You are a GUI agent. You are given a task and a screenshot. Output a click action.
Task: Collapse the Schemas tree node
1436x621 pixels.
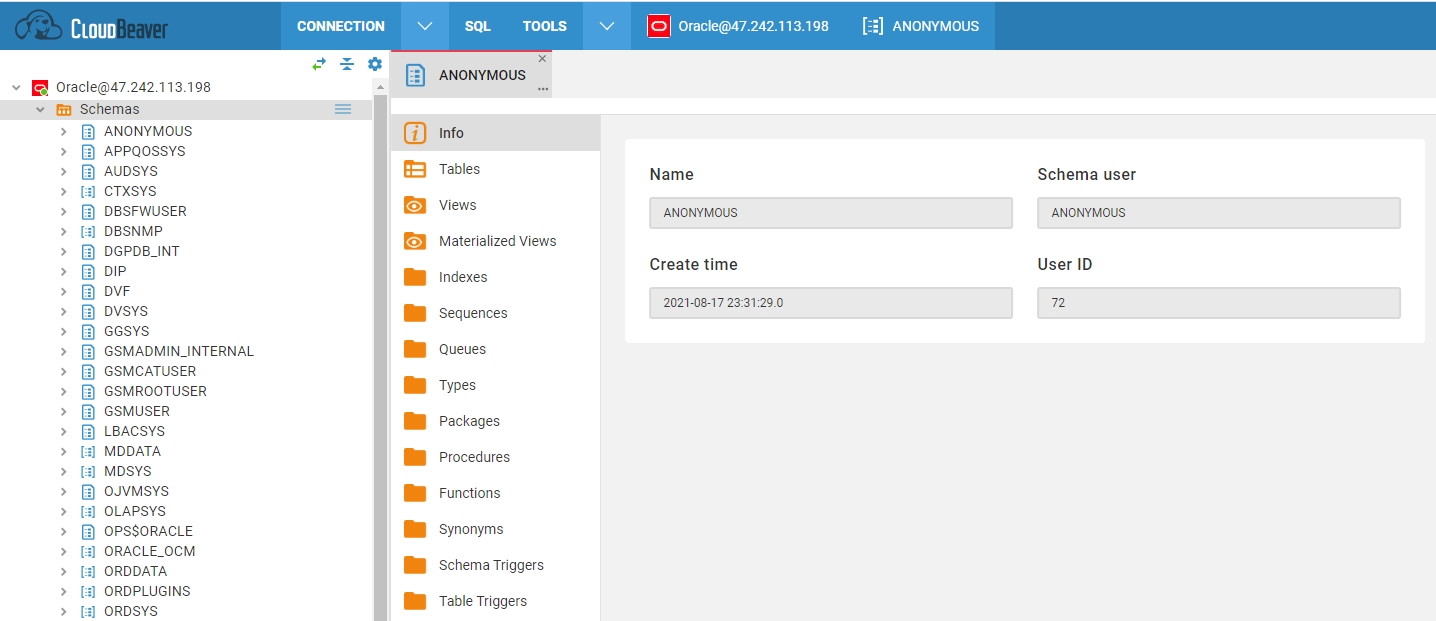pyautogui.click(x=40, y=109)
